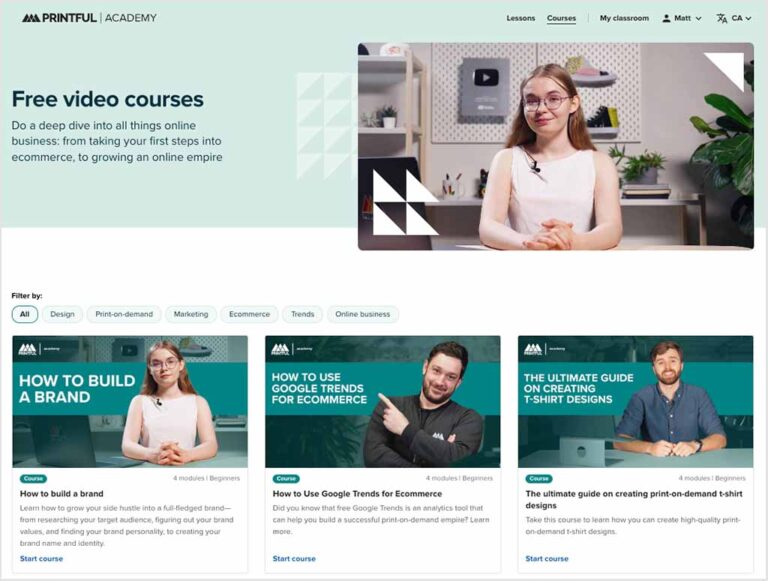
Task: Open the Ultimate Guide T-Shirt Designs thumbnail
Action: (635, 402)
